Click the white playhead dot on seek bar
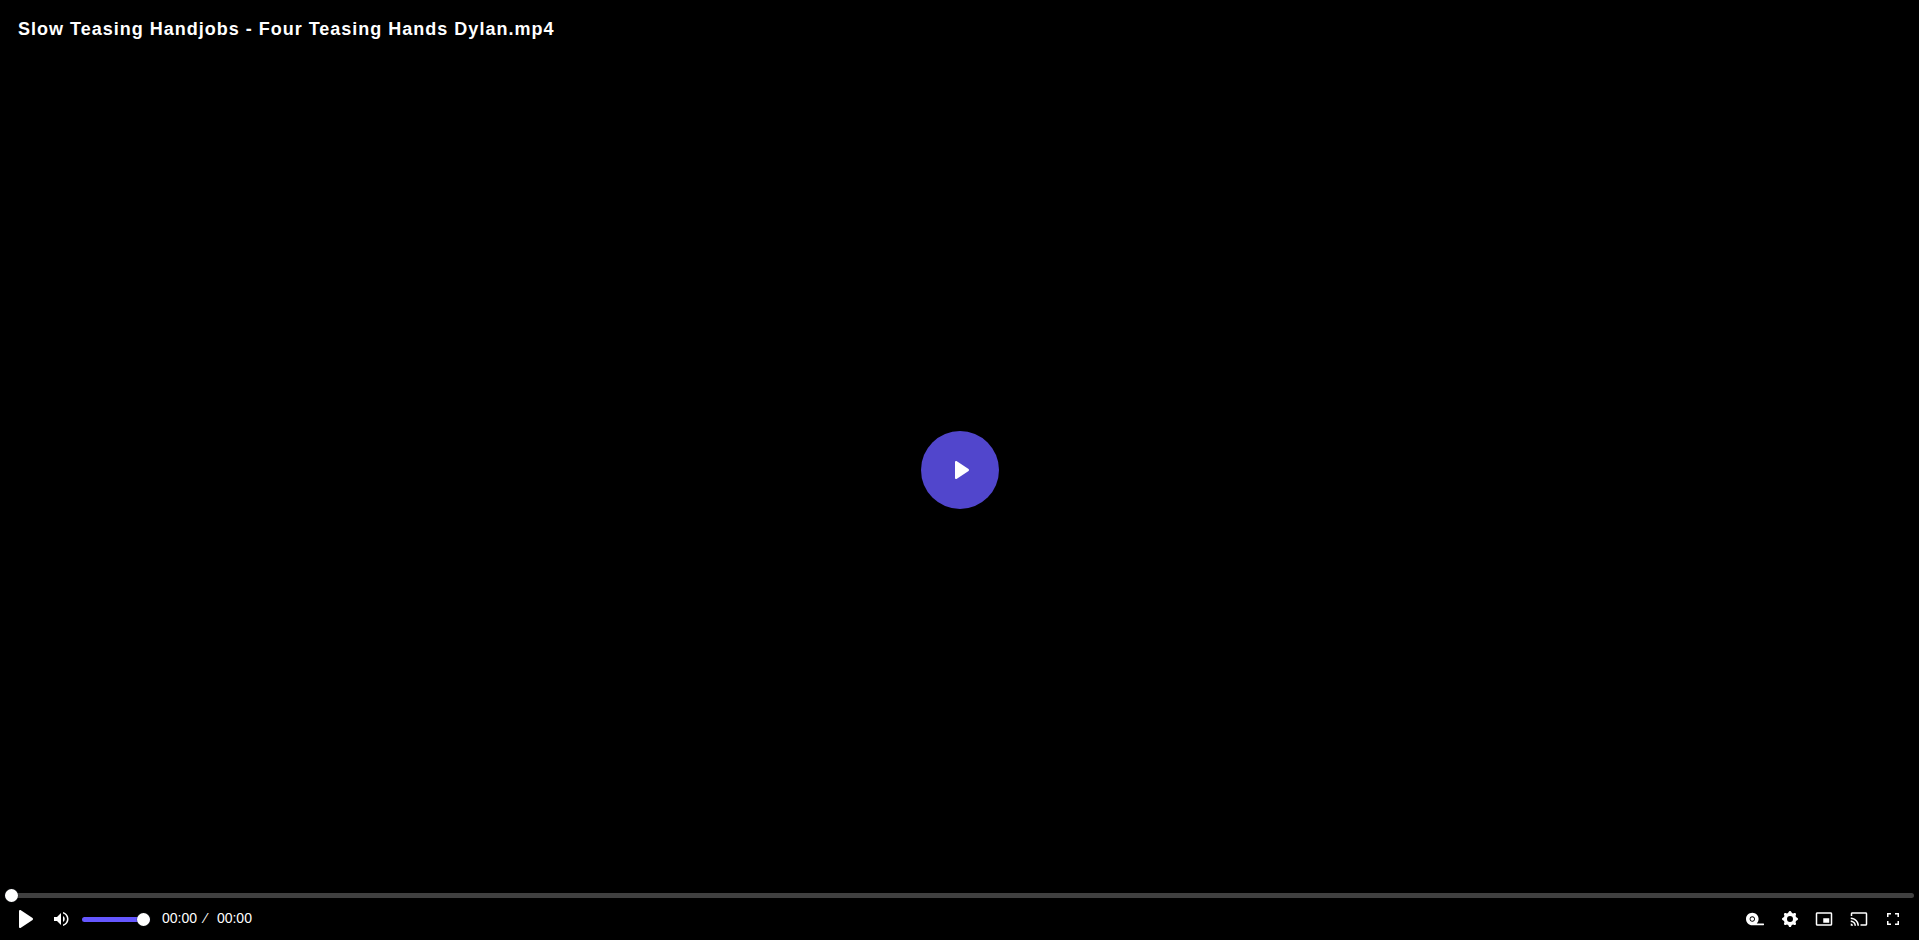The image size is (1919, 940). coord(11,895)
